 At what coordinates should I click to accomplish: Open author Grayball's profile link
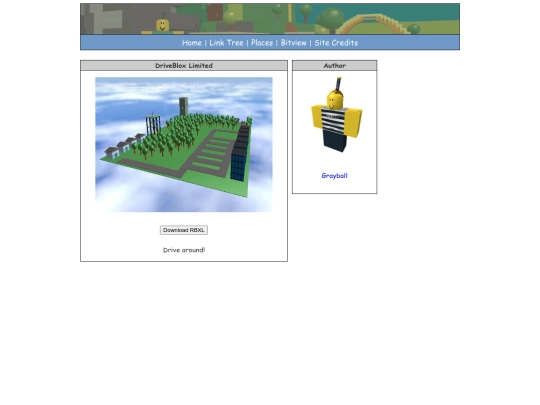point(334,176)
